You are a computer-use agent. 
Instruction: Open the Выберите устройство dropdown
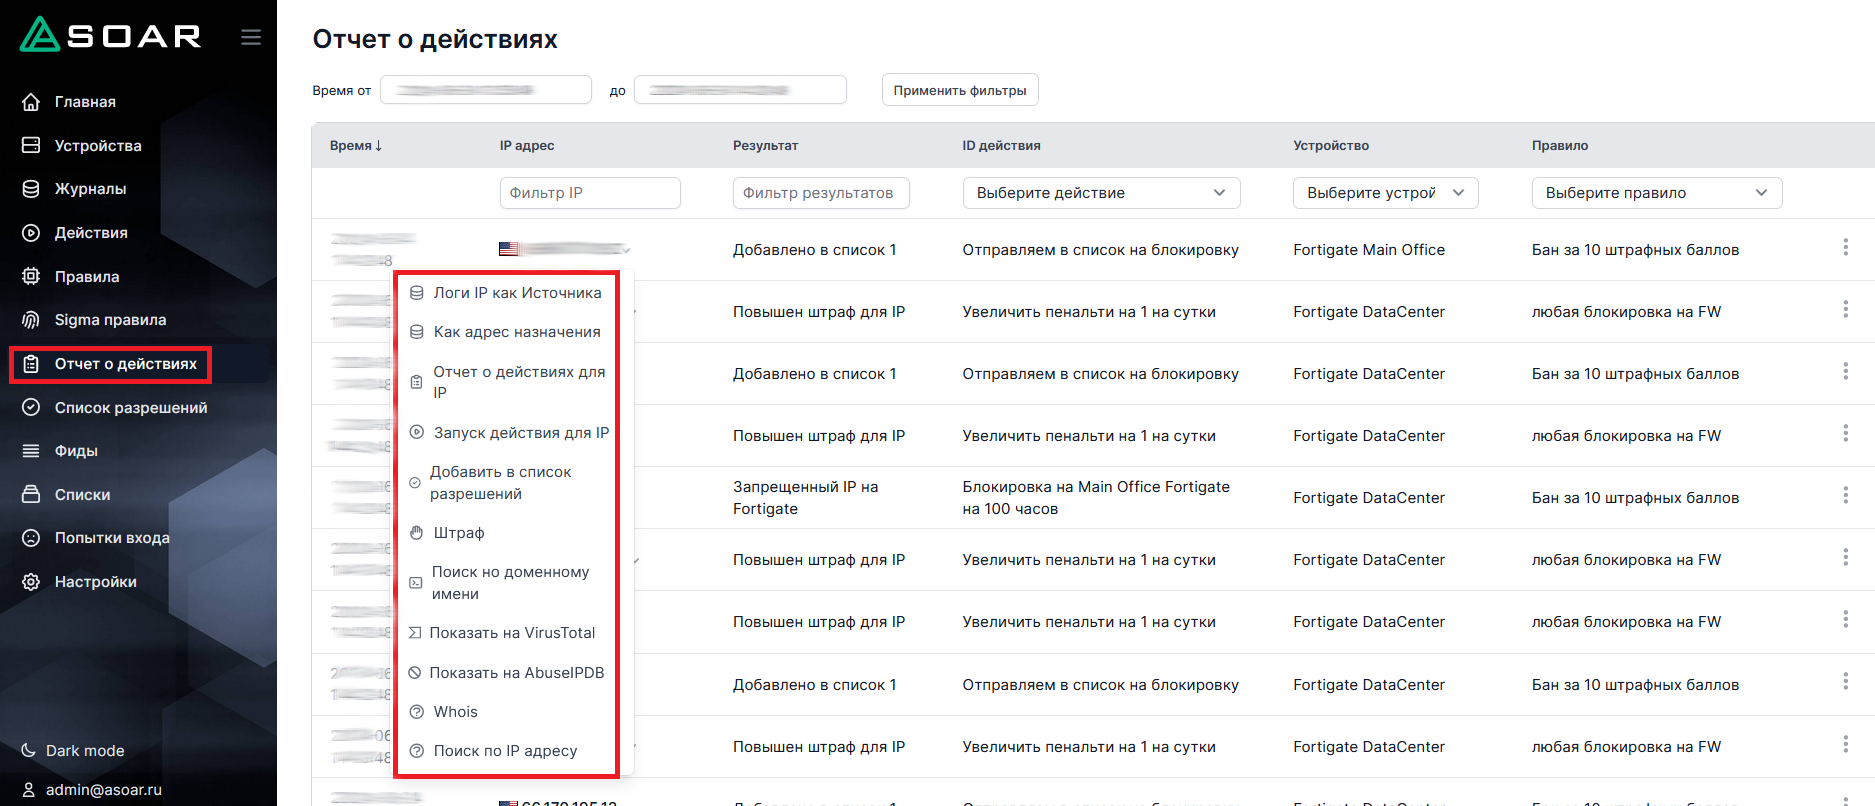pos(1384,193)
